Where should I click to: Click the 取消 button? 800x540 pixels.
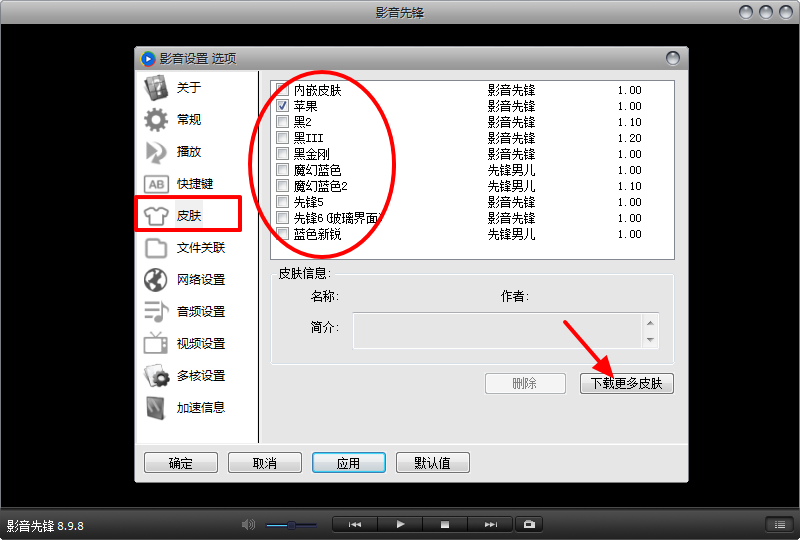265,463
